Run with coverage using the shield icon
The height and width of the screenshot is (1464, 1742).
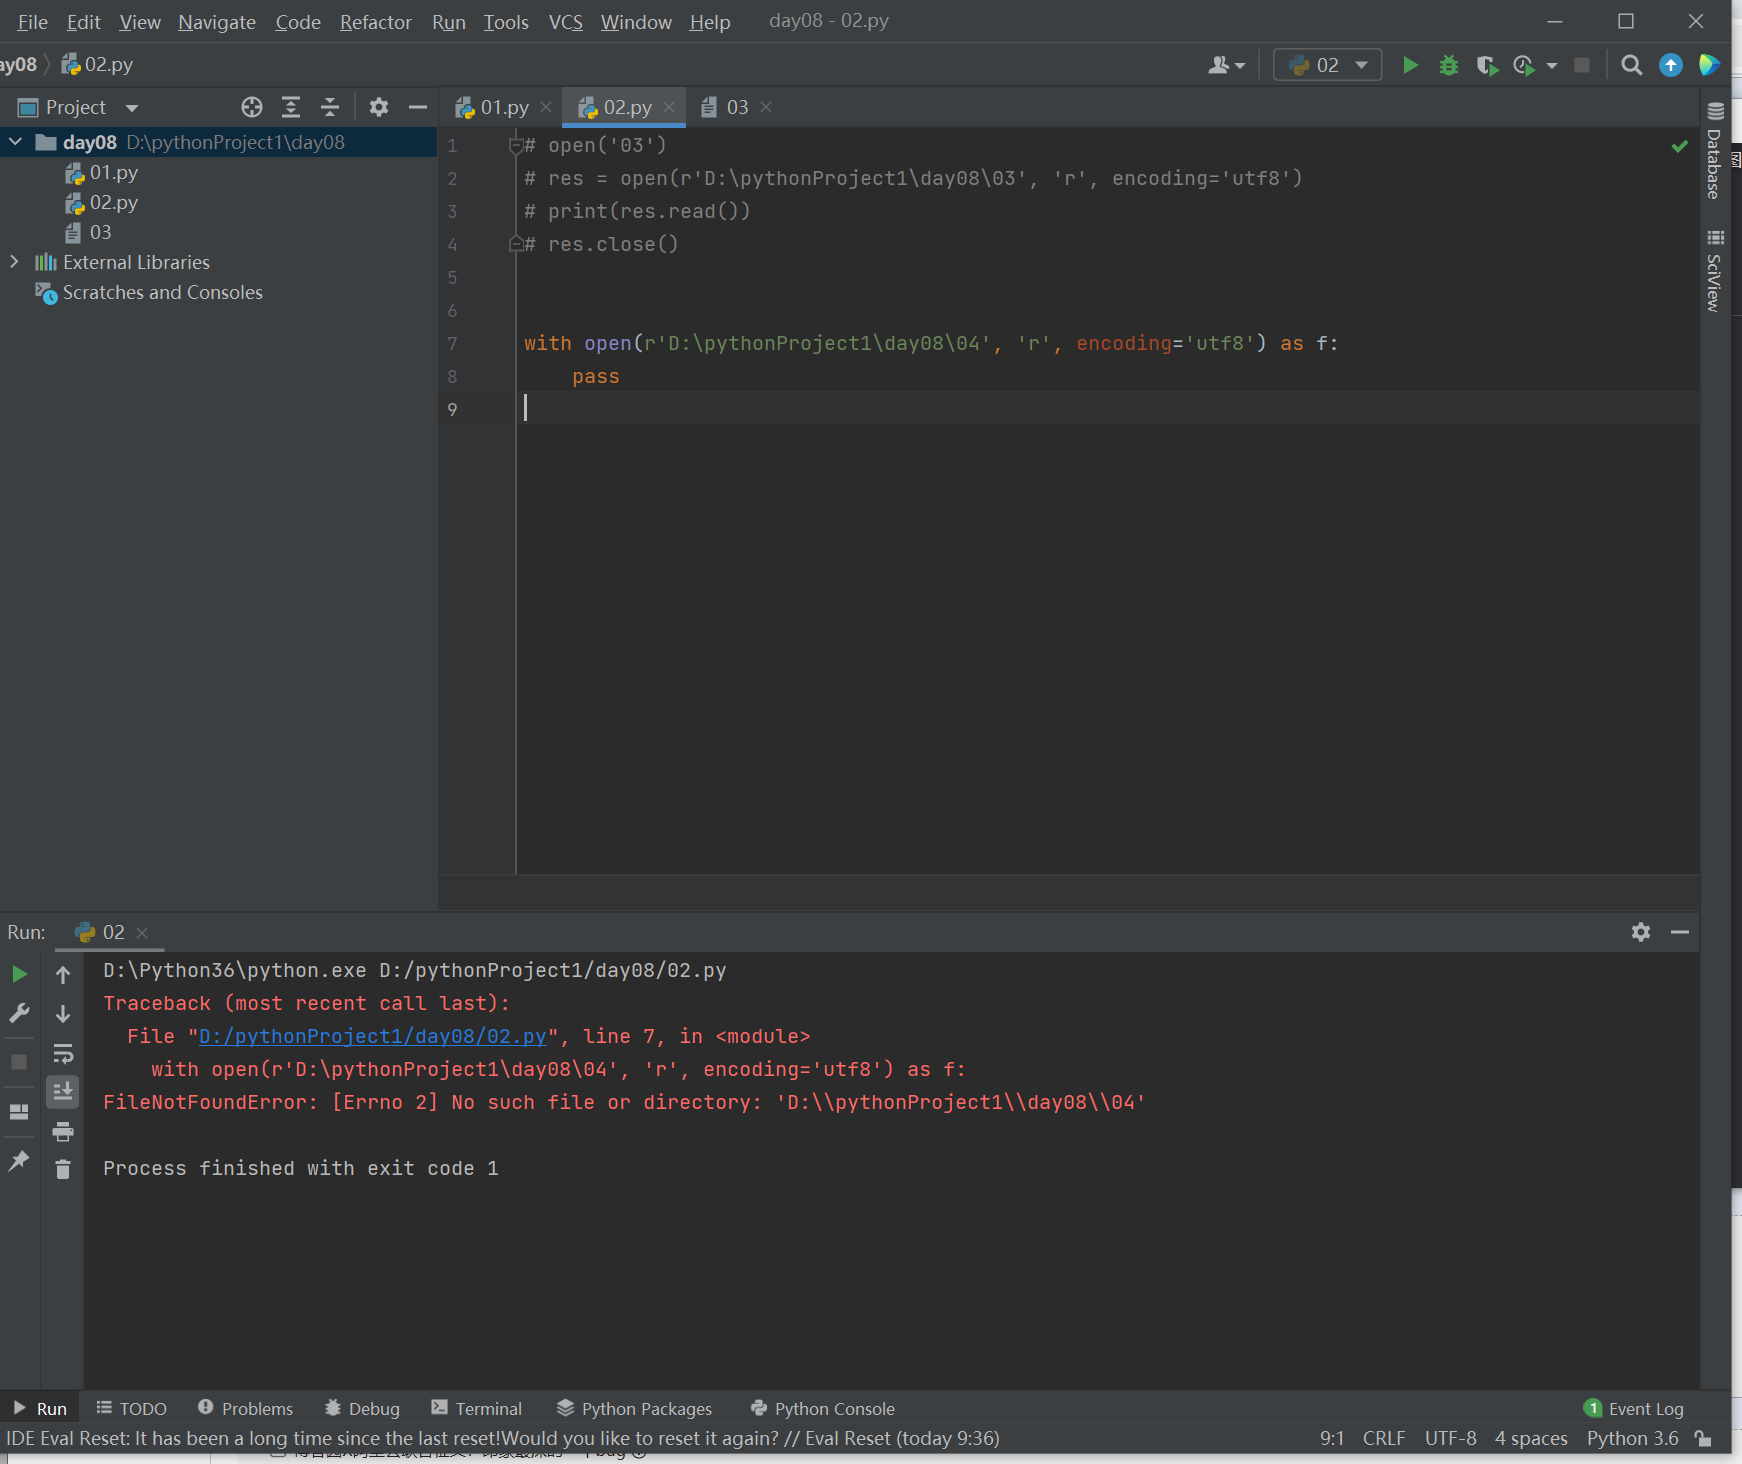click(x=1487, y=65)
